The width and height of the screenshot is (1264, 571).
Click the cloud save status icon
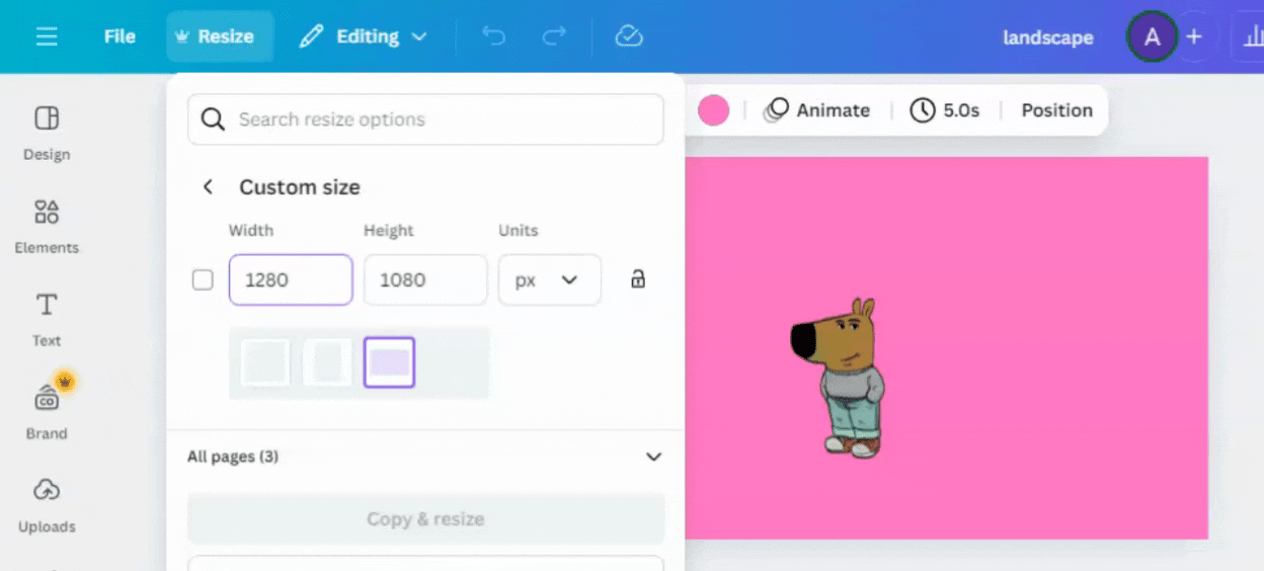click(x=628, y=37)
